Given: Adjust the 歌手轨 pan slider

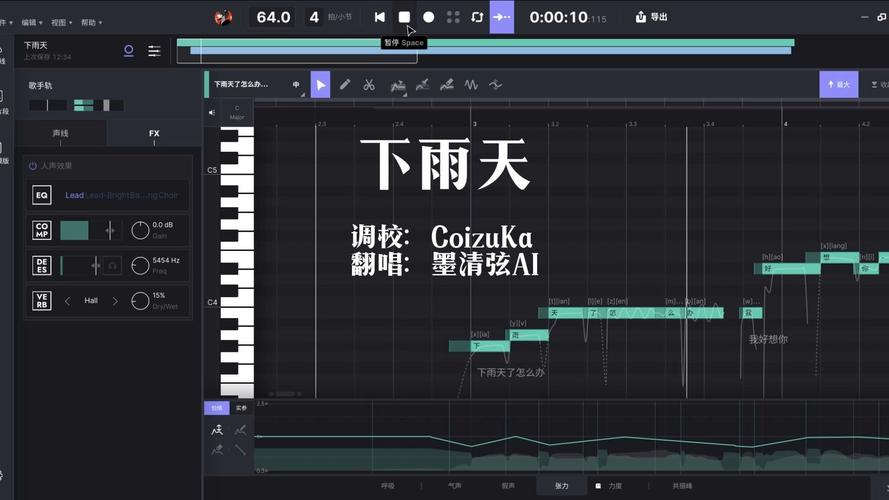Looking at the screenshot, I should [48, 105].
